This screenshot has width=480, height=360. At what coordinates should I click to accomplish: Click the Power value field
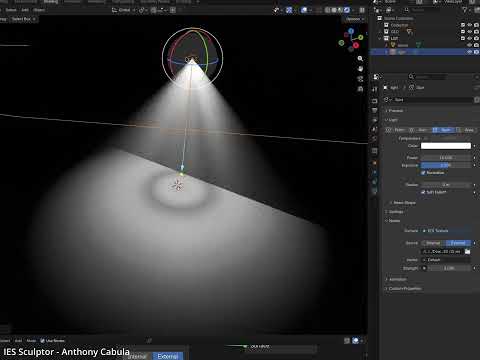[446, 157]
